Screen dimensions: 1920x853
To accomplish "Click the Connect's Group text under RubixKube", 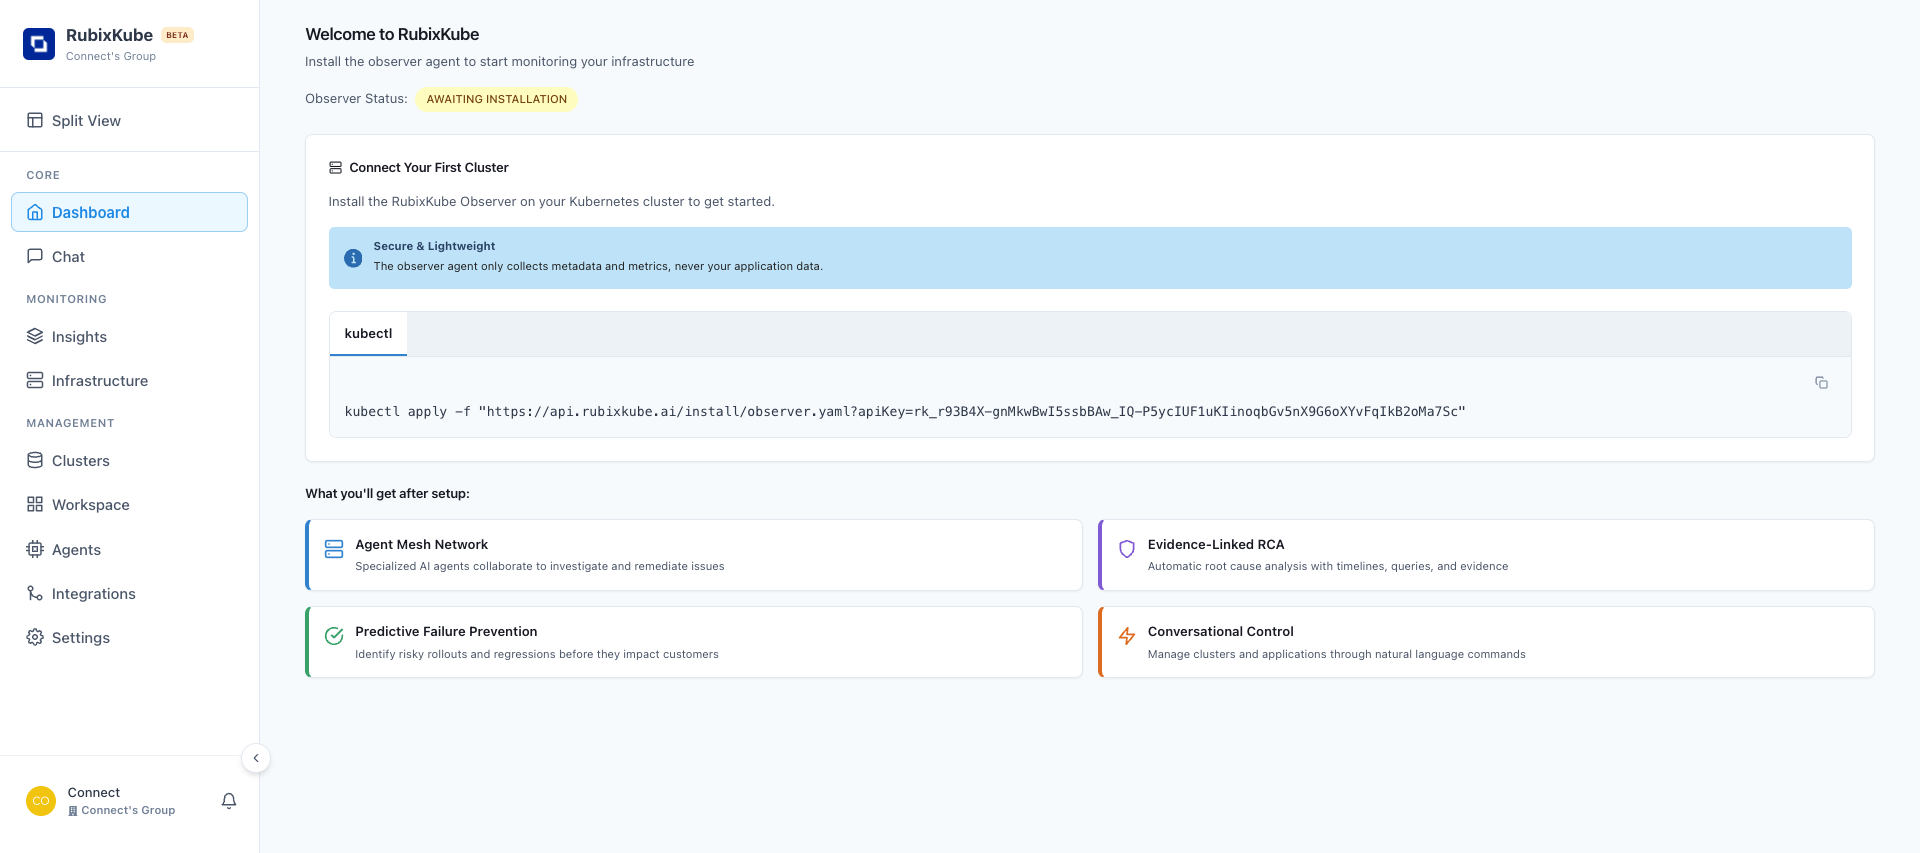I will pyautogui.click(x=111, y=56).
